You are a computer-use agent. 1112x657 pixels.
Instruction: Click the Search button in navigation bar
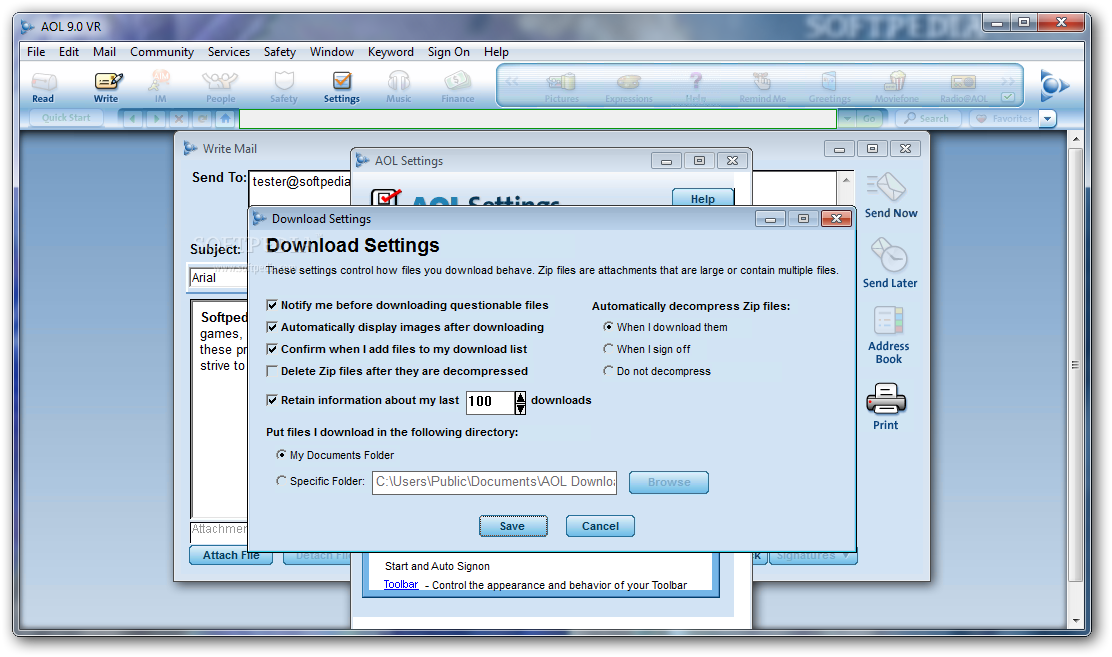tap(928, 118)
